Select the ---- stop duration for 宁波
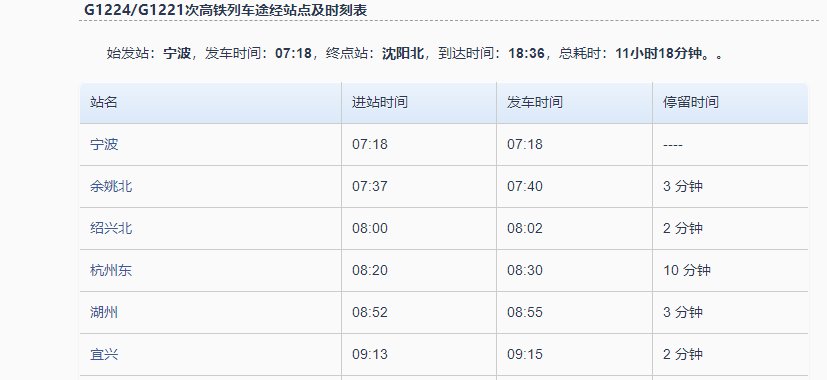Screen dimensions: 827x380 (673, 145)
